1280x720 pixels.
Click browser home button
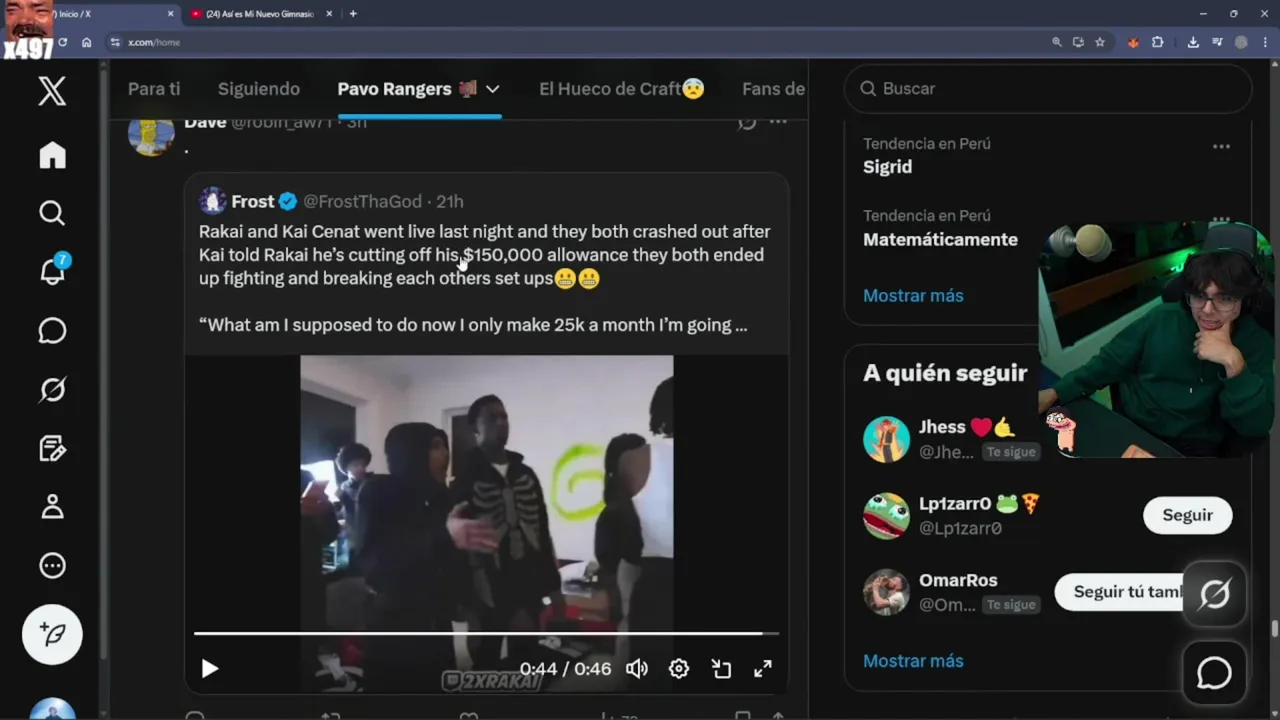[x=87, y=42]
